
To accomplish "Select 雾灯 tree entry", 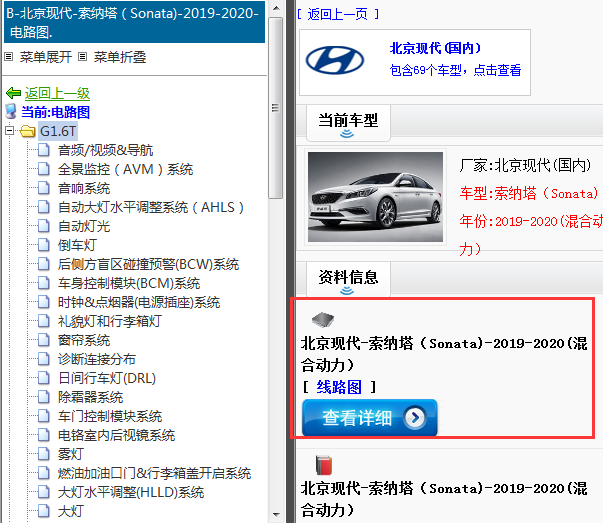I will (x=71, y=454).
